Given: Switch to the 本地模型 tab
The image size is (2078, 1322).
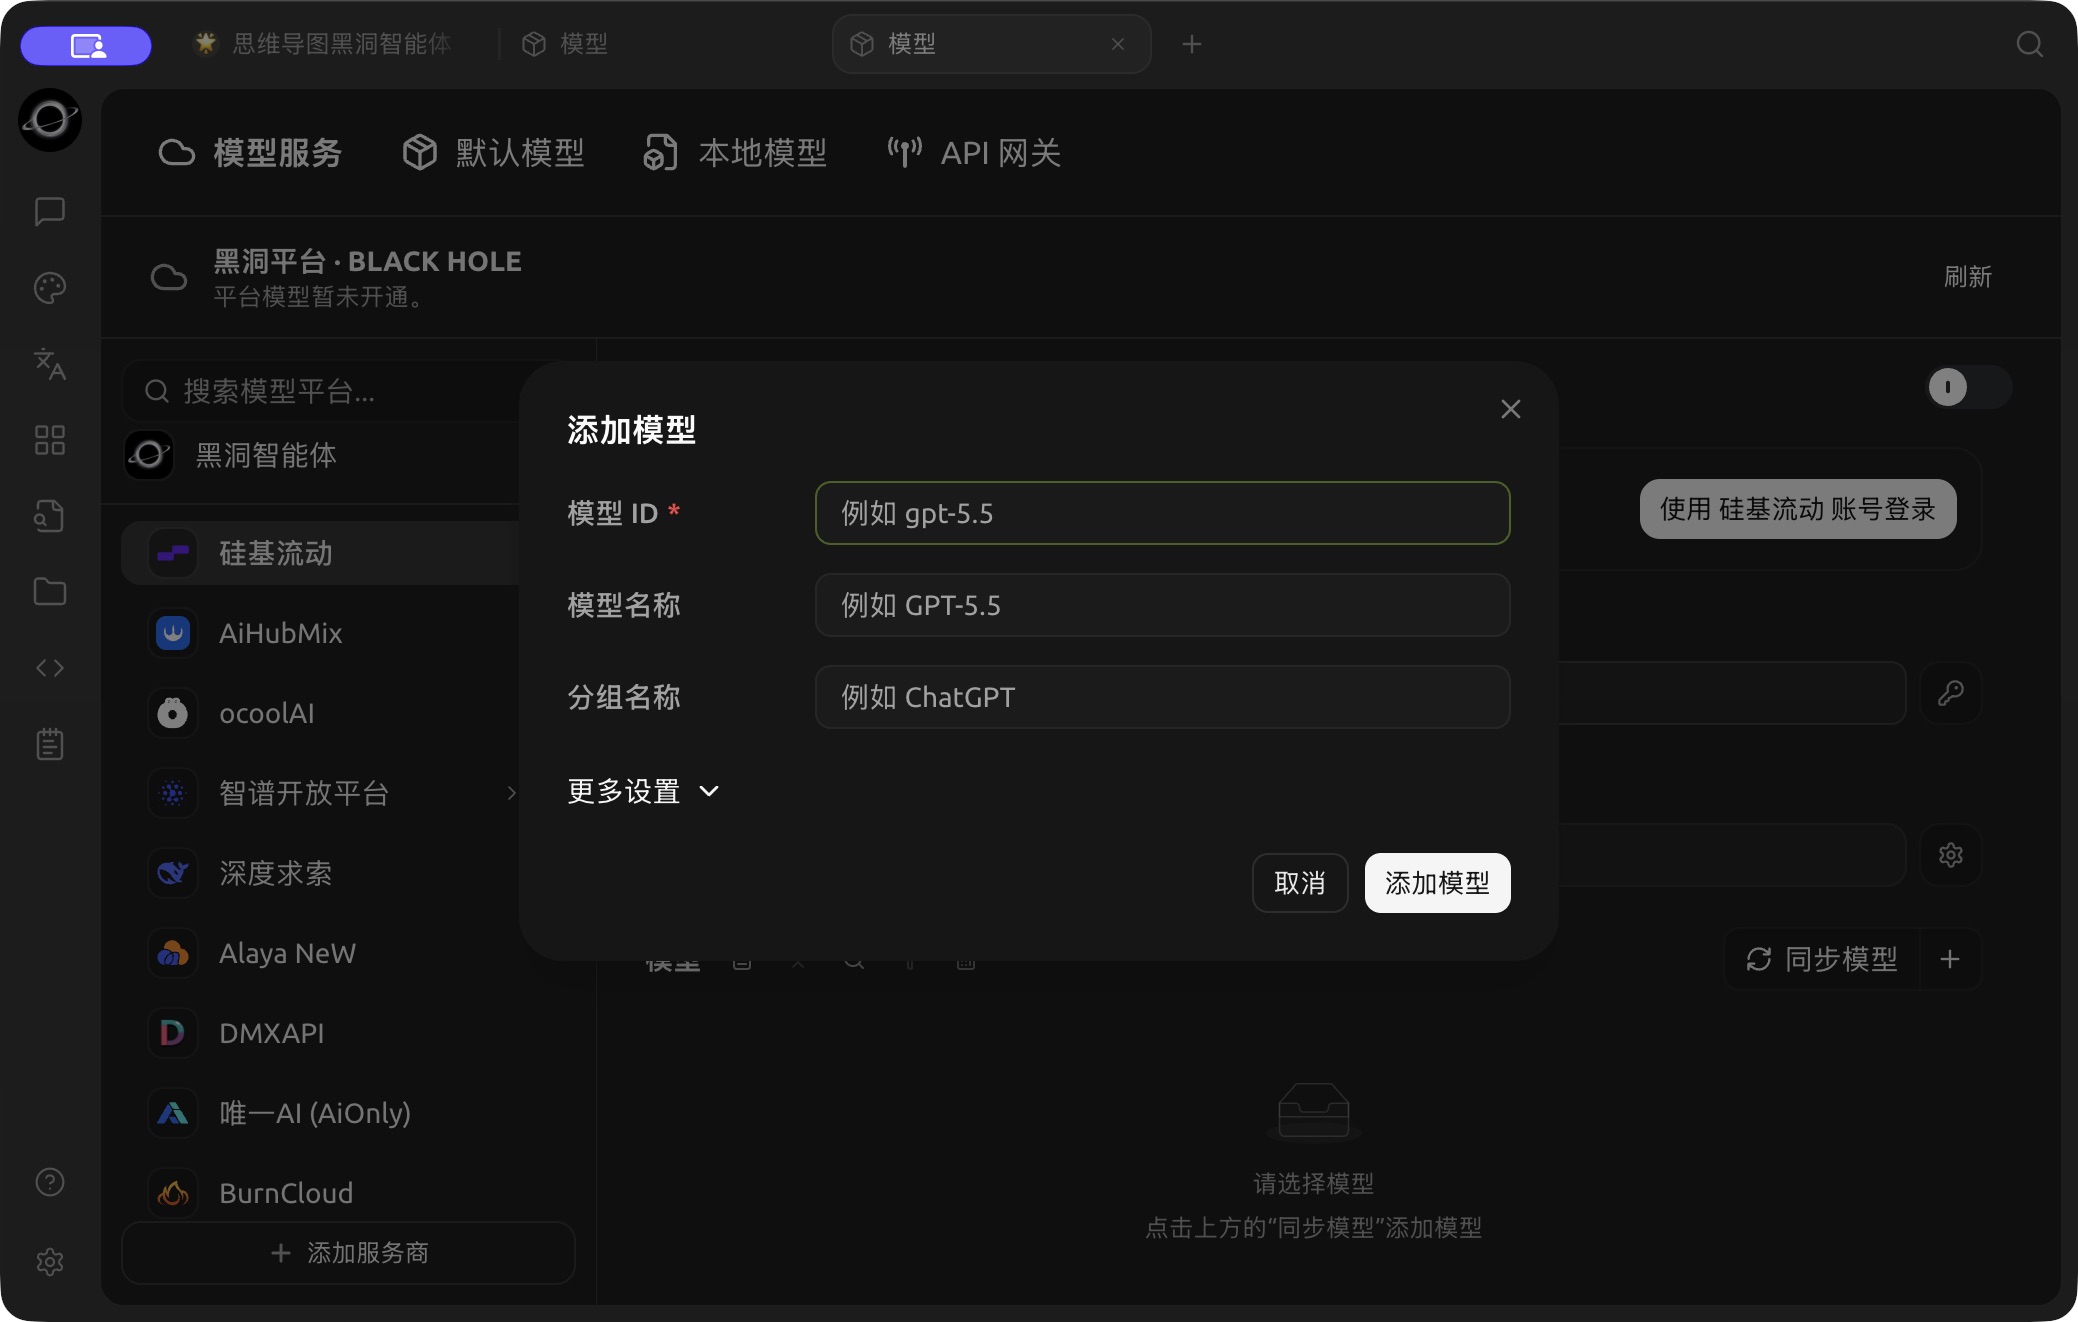Looking at the screenshot, I should (735, 153).
